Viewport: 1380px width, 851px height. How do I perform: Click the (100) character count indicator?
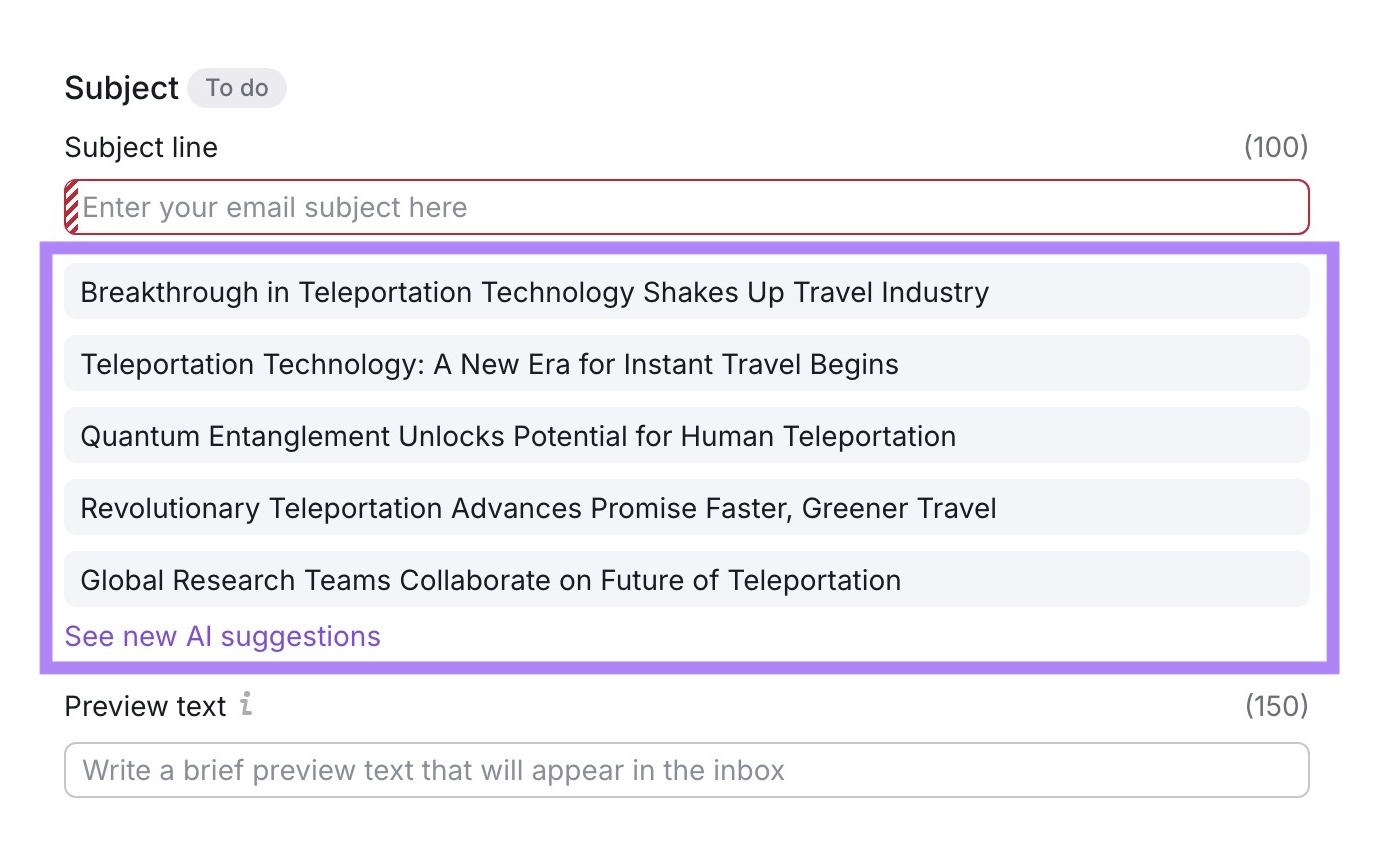tap(1276, 147)
